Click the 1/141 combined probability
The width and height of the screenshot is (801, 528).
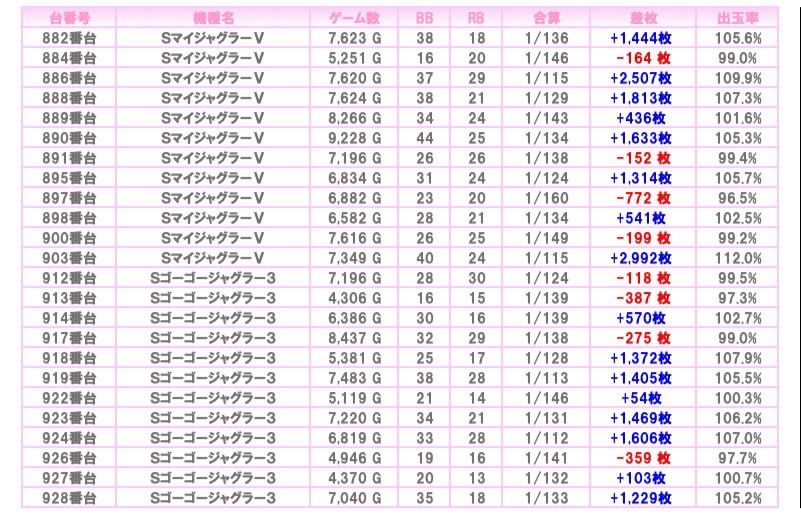click(x=547, y=458)
